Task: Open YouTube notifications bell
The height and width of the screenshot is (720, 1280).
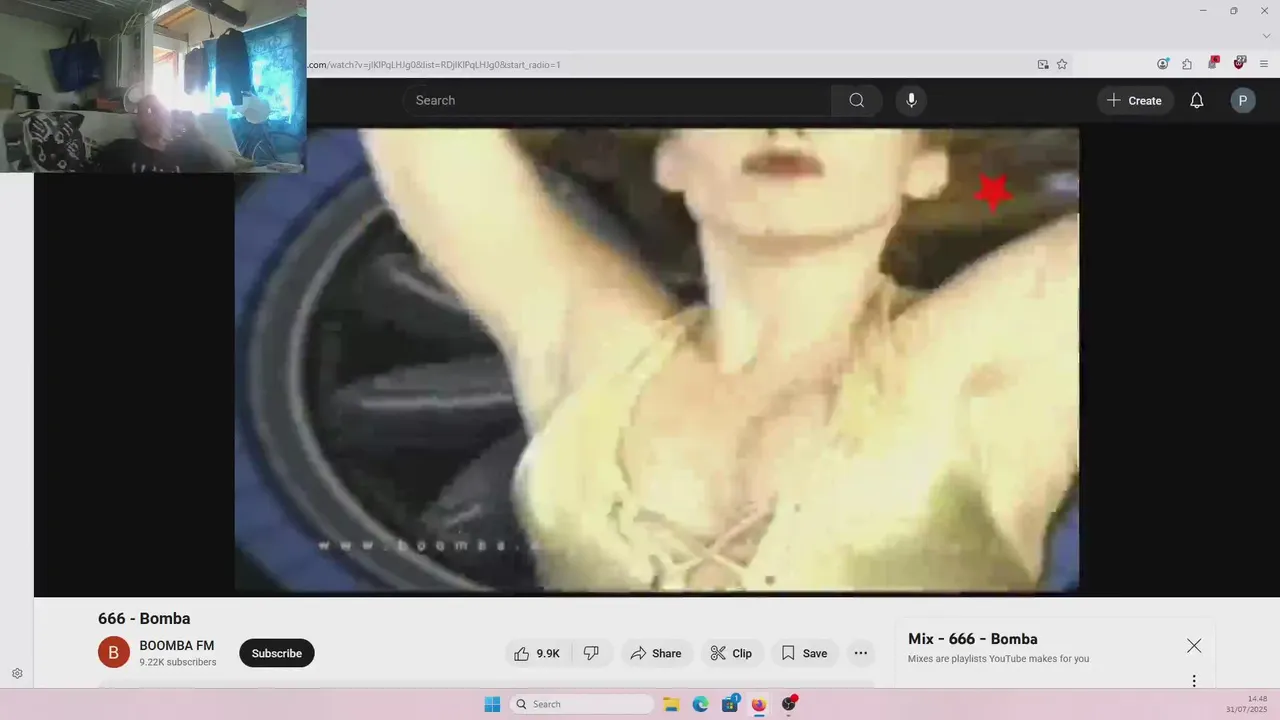Action: [x=1196, y=100]
